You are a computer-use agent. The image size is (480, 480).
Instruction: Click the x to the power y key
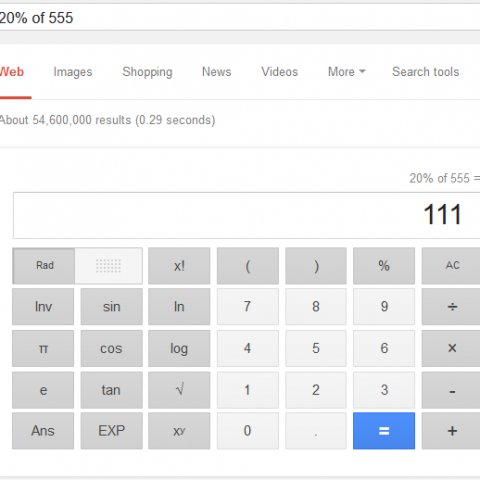coord(179,431)
